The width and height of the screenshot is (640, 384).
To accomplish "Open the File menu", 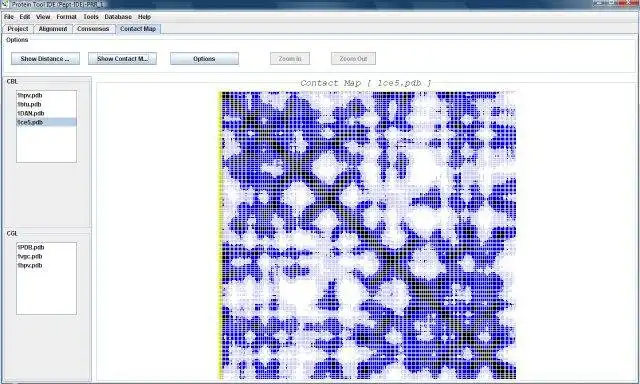I will [x=9, y=17].
